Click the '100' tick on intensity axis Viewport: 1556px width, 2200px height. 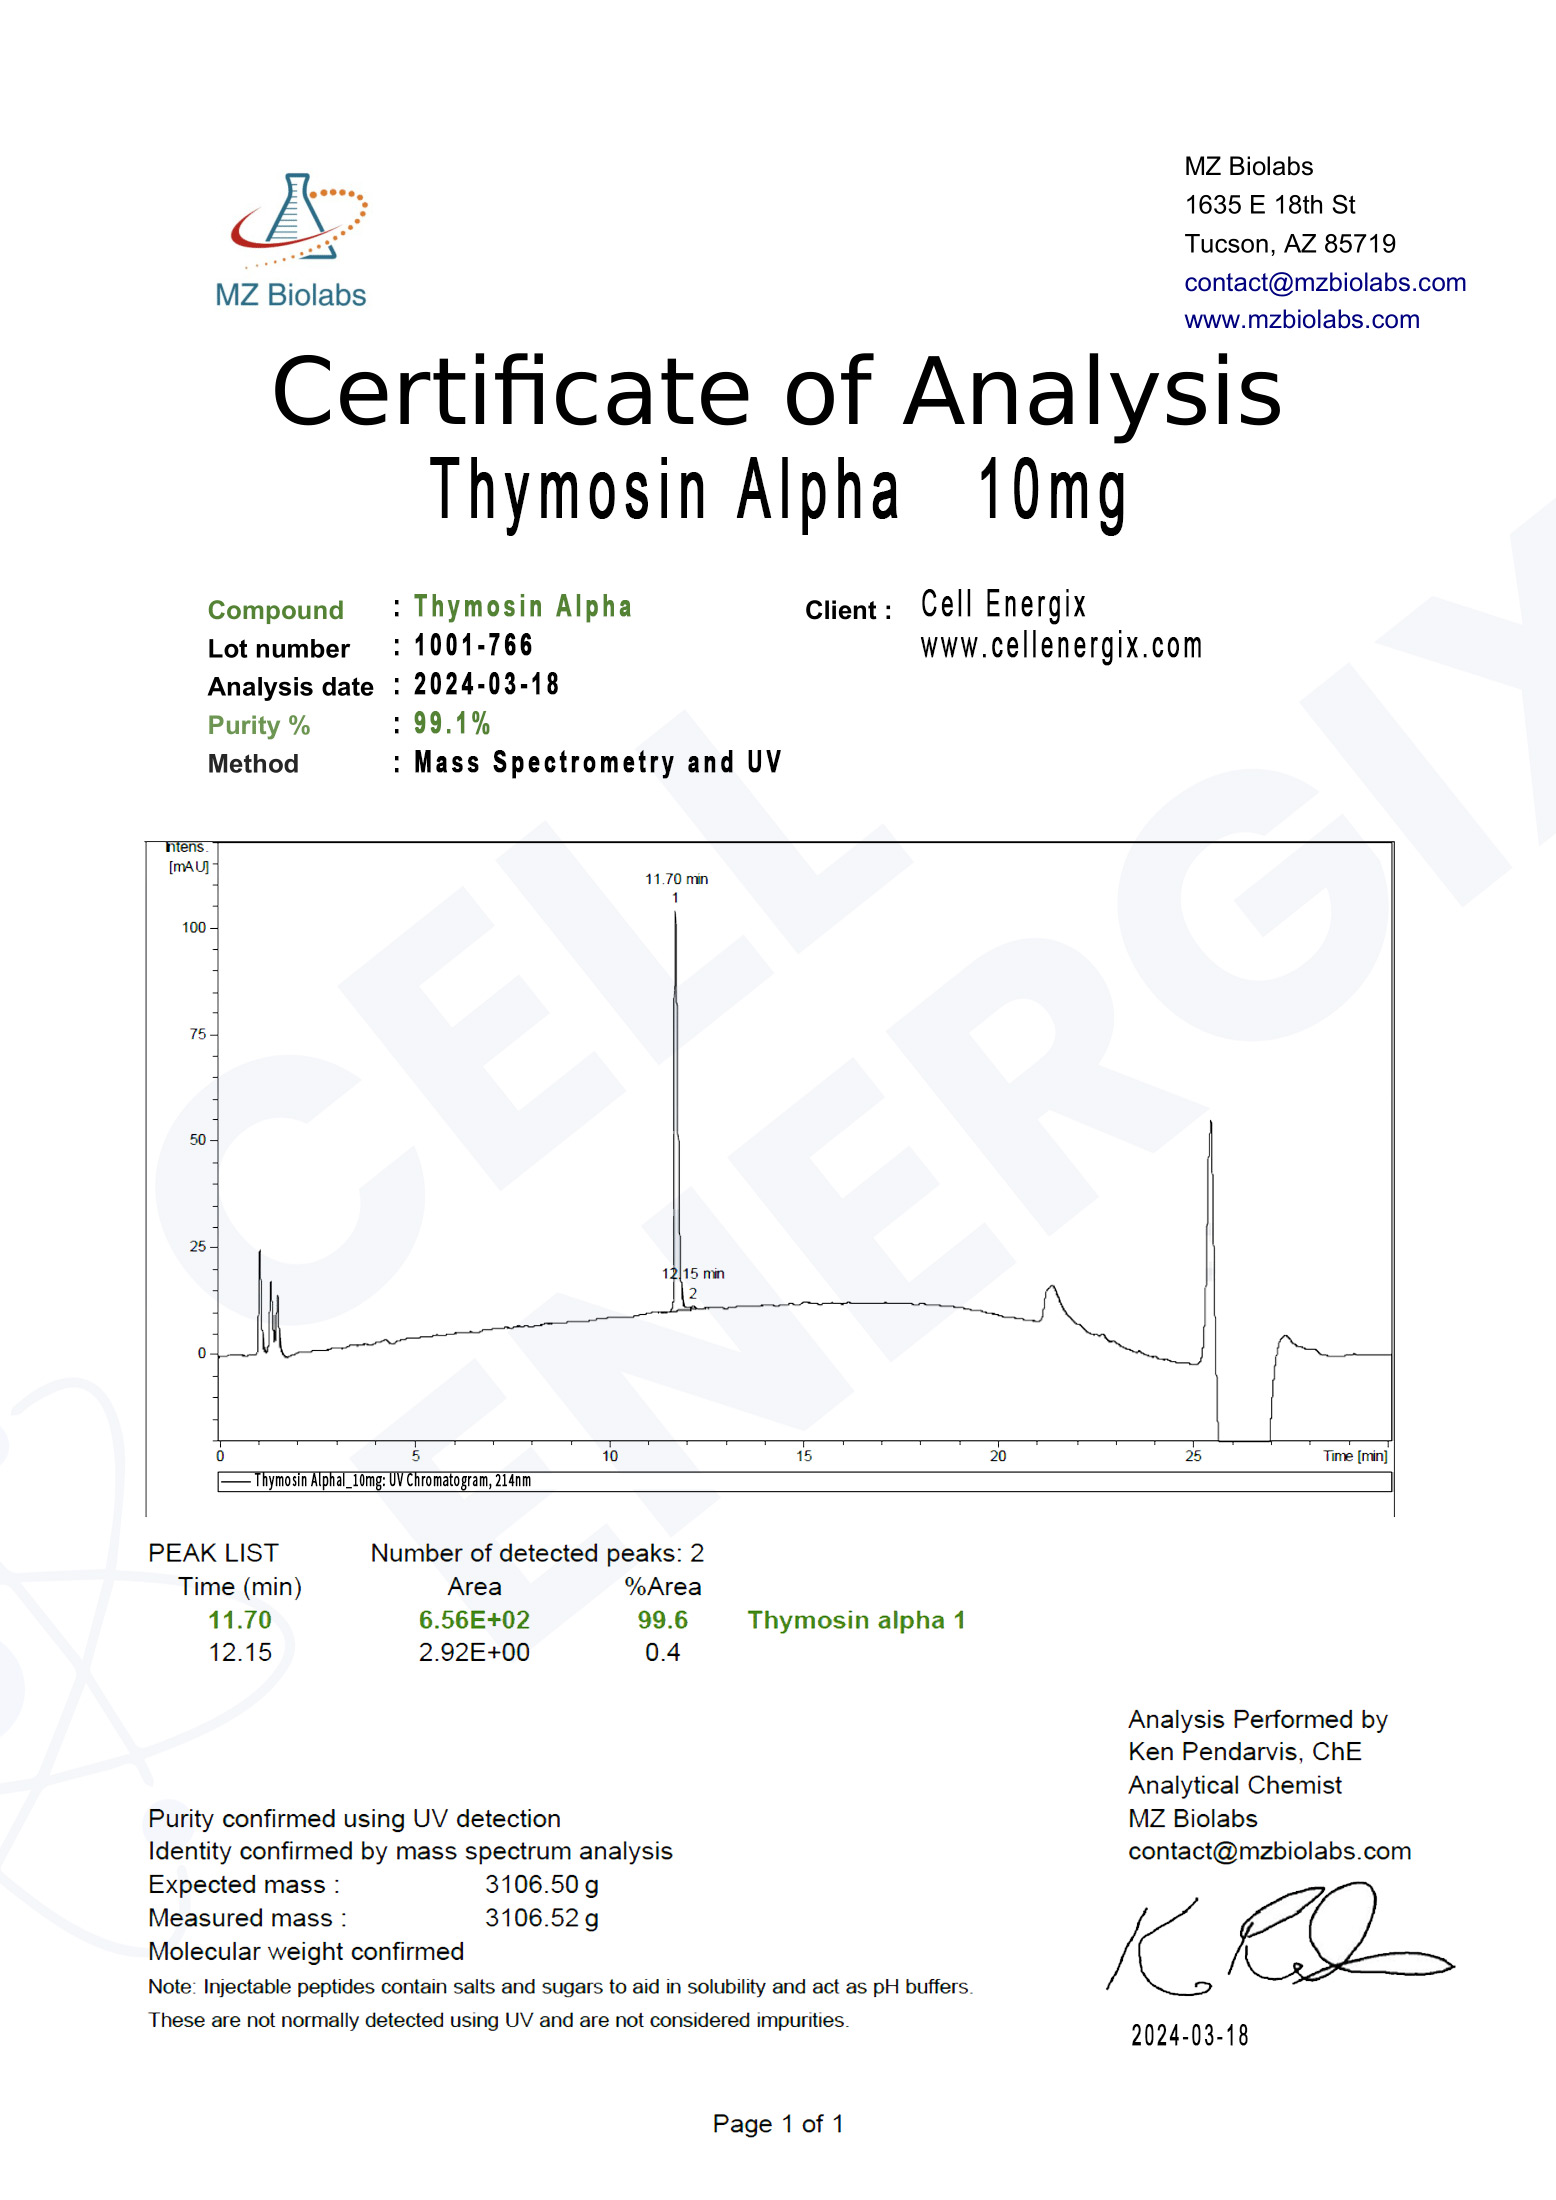193,928
